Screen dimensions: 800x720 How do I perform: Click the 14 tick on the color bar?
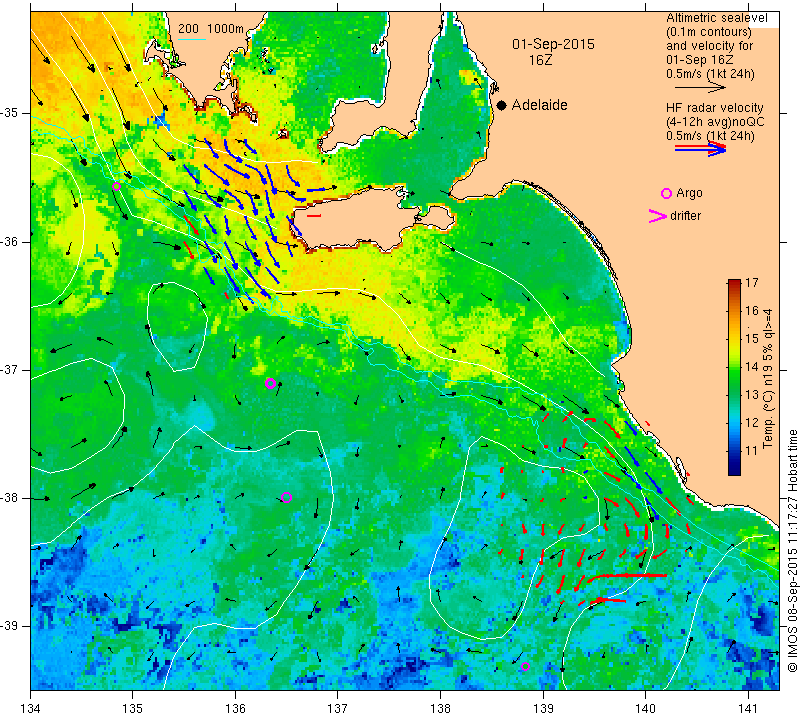click(x=752, y=366)
